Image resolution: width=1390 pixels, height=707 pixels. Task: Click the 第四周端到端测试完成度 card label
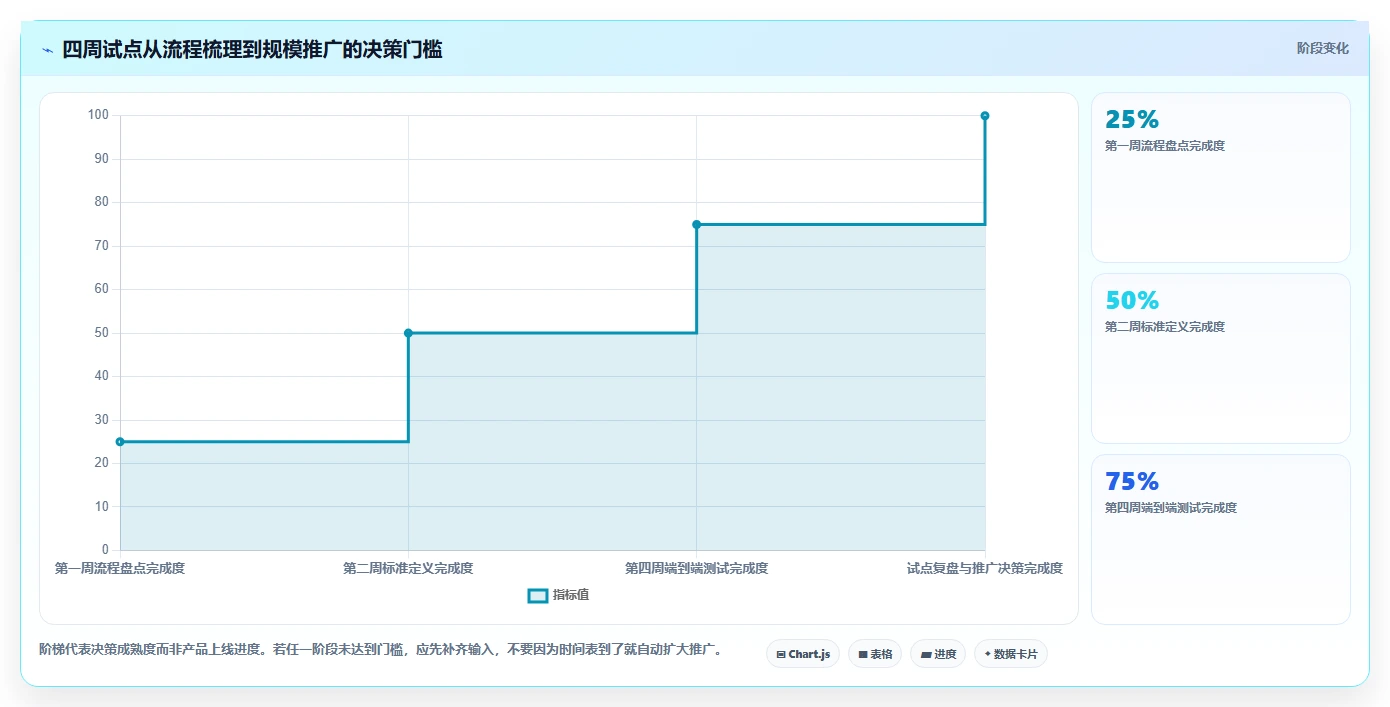[x=1171, y=508]
